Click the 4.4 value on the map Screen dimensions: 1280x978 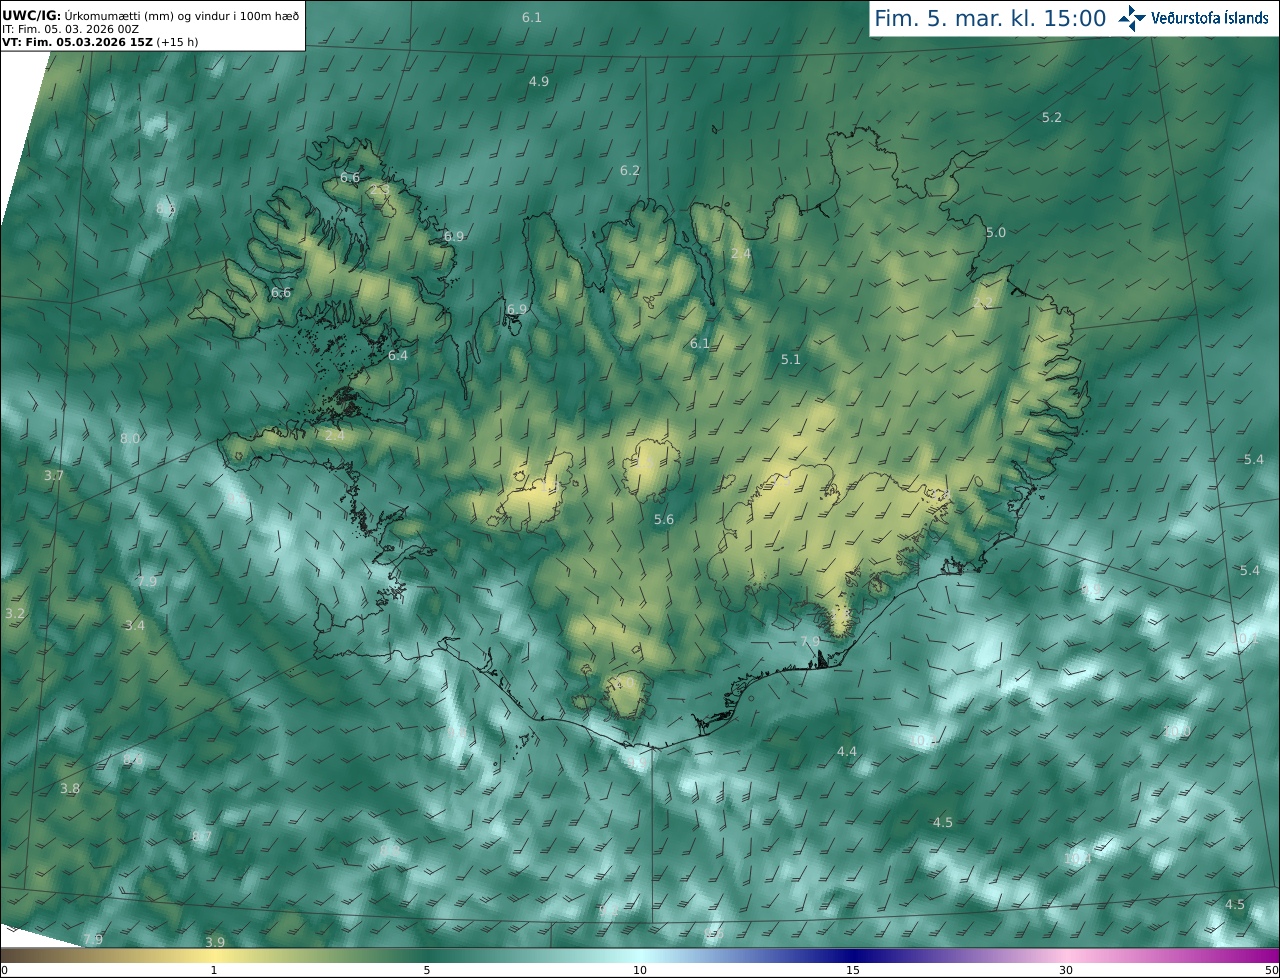[847, 751]
